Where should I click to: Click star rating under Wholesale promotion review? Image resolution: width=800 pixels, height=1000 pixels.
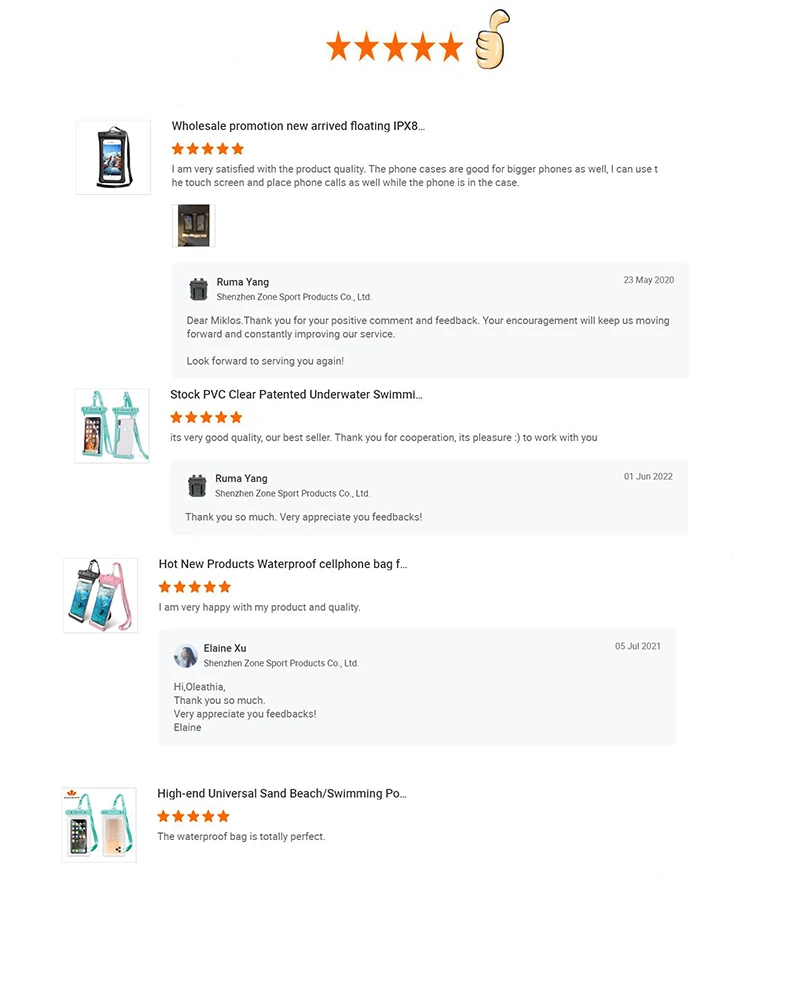click(x=208, y=149)
